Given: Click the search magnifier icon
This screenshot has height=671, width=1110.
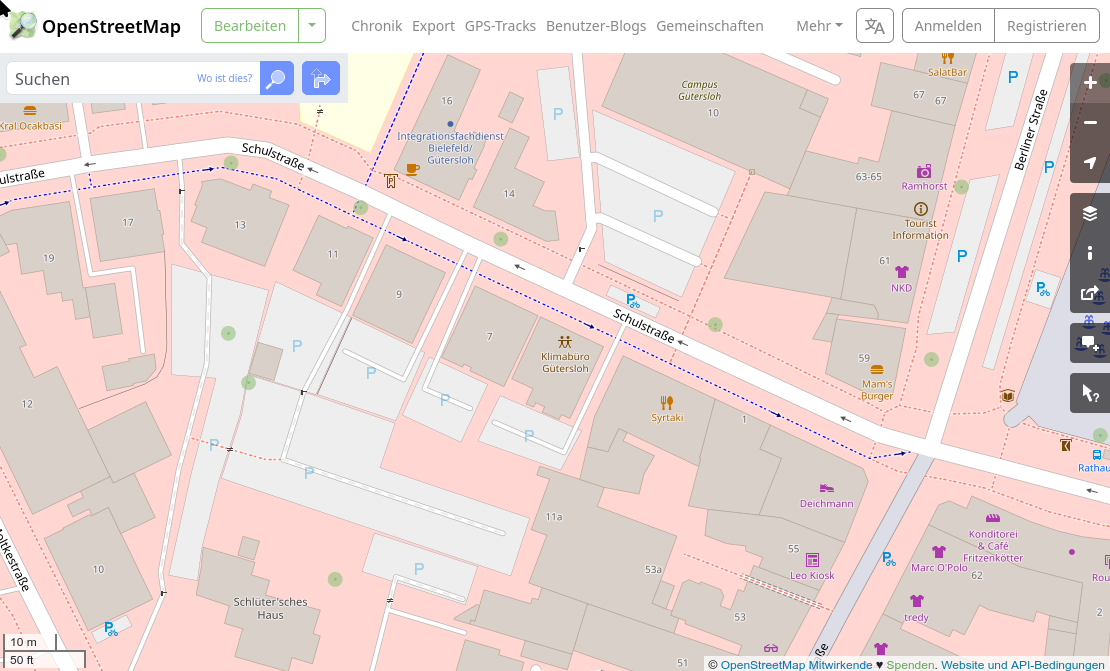Looking at the screenshot, I should [x=275, y=78].
